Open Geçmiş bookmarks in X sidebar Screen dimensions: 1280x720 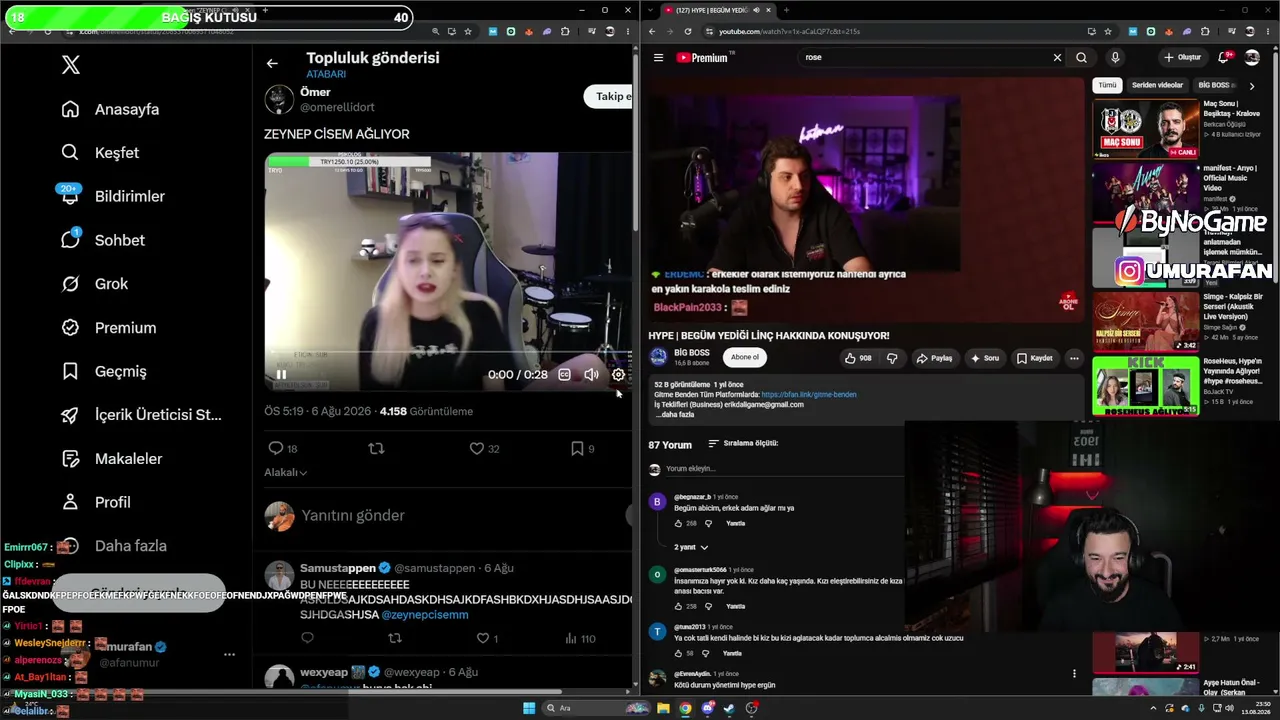coord(103,371)
